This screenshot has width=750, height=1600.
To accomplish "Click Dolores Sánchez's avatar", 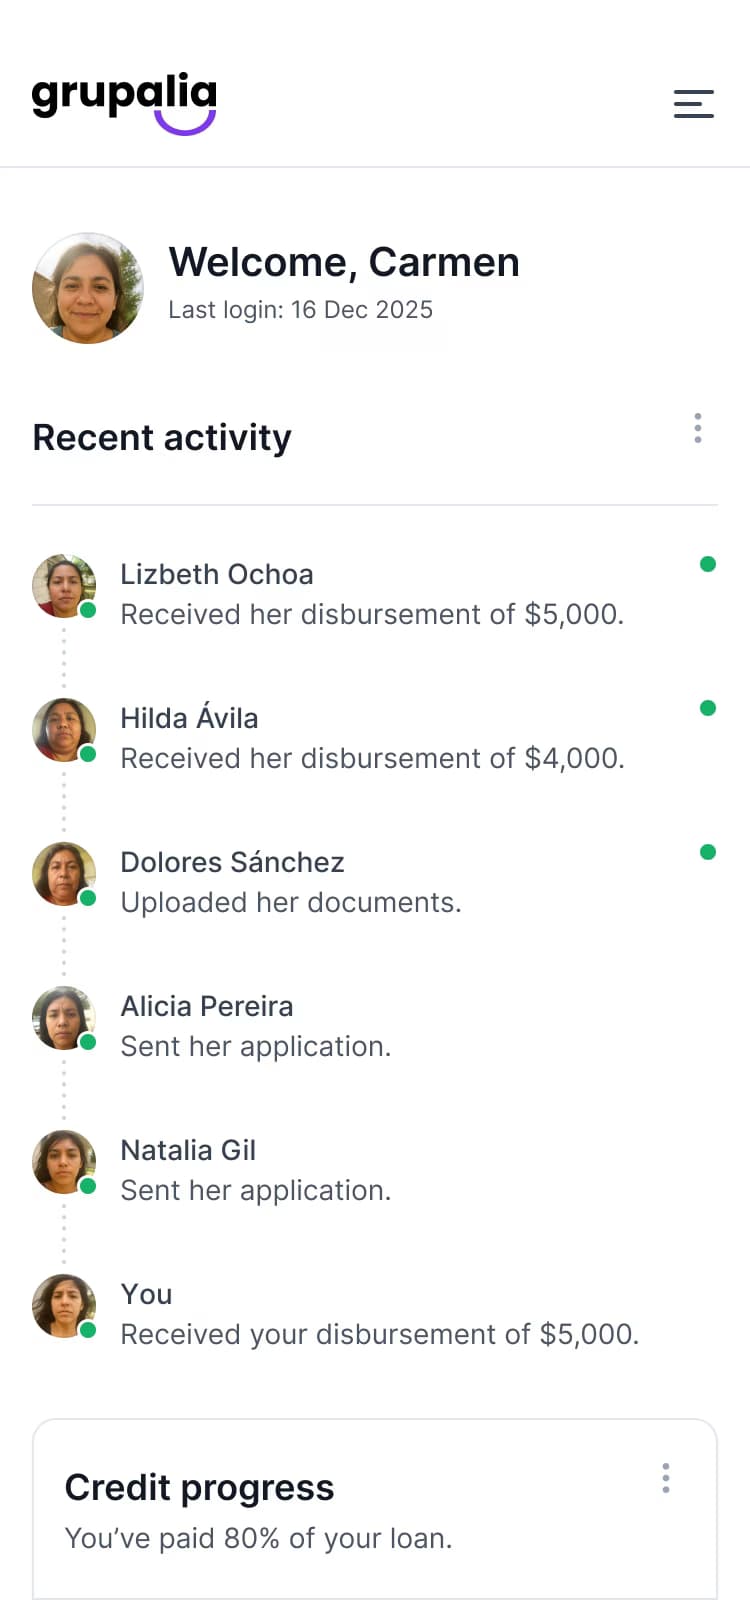I will coord(64,874).
